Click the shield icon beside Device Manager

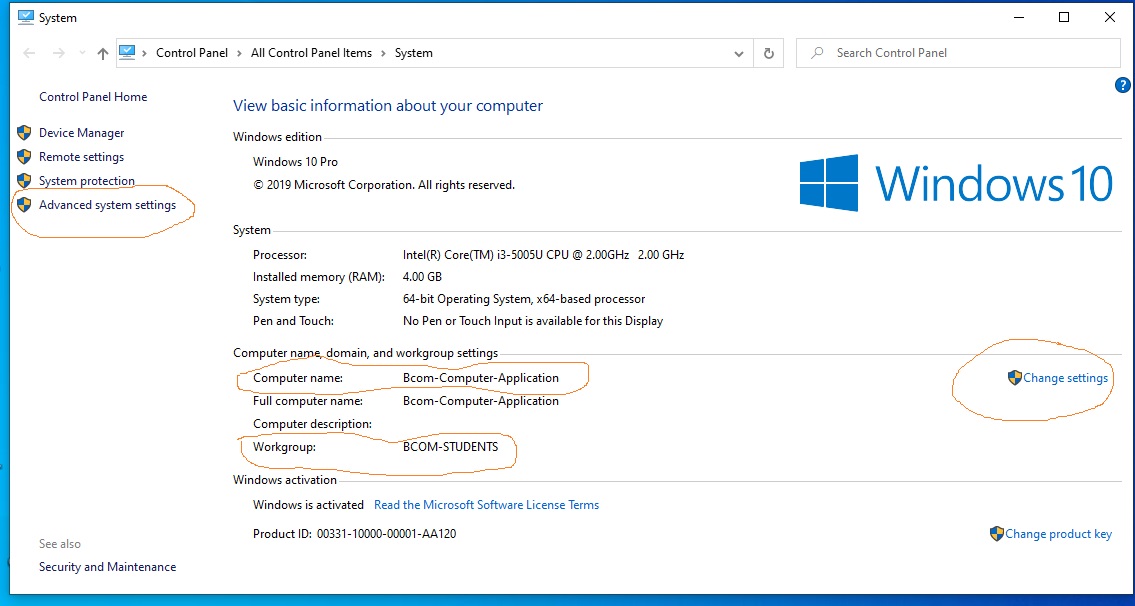tap(22, 132)
